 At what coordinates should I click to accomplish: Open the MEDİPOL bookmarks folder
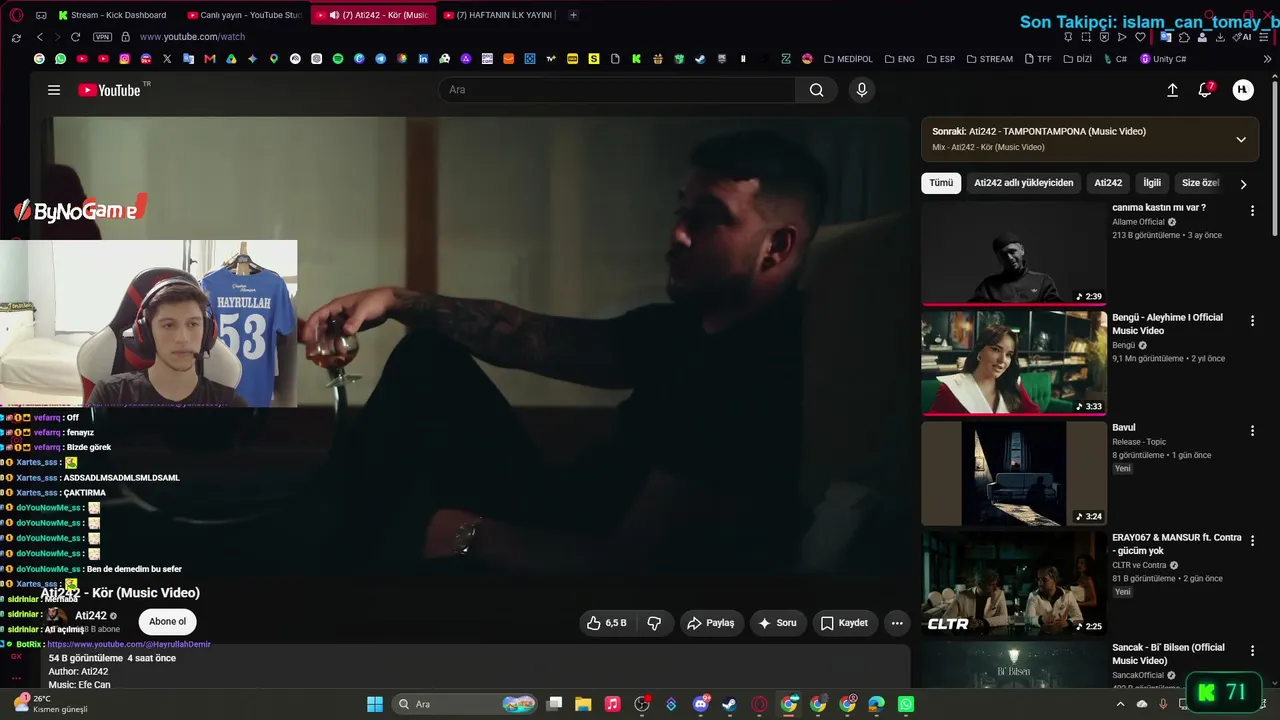coord(848,59)
